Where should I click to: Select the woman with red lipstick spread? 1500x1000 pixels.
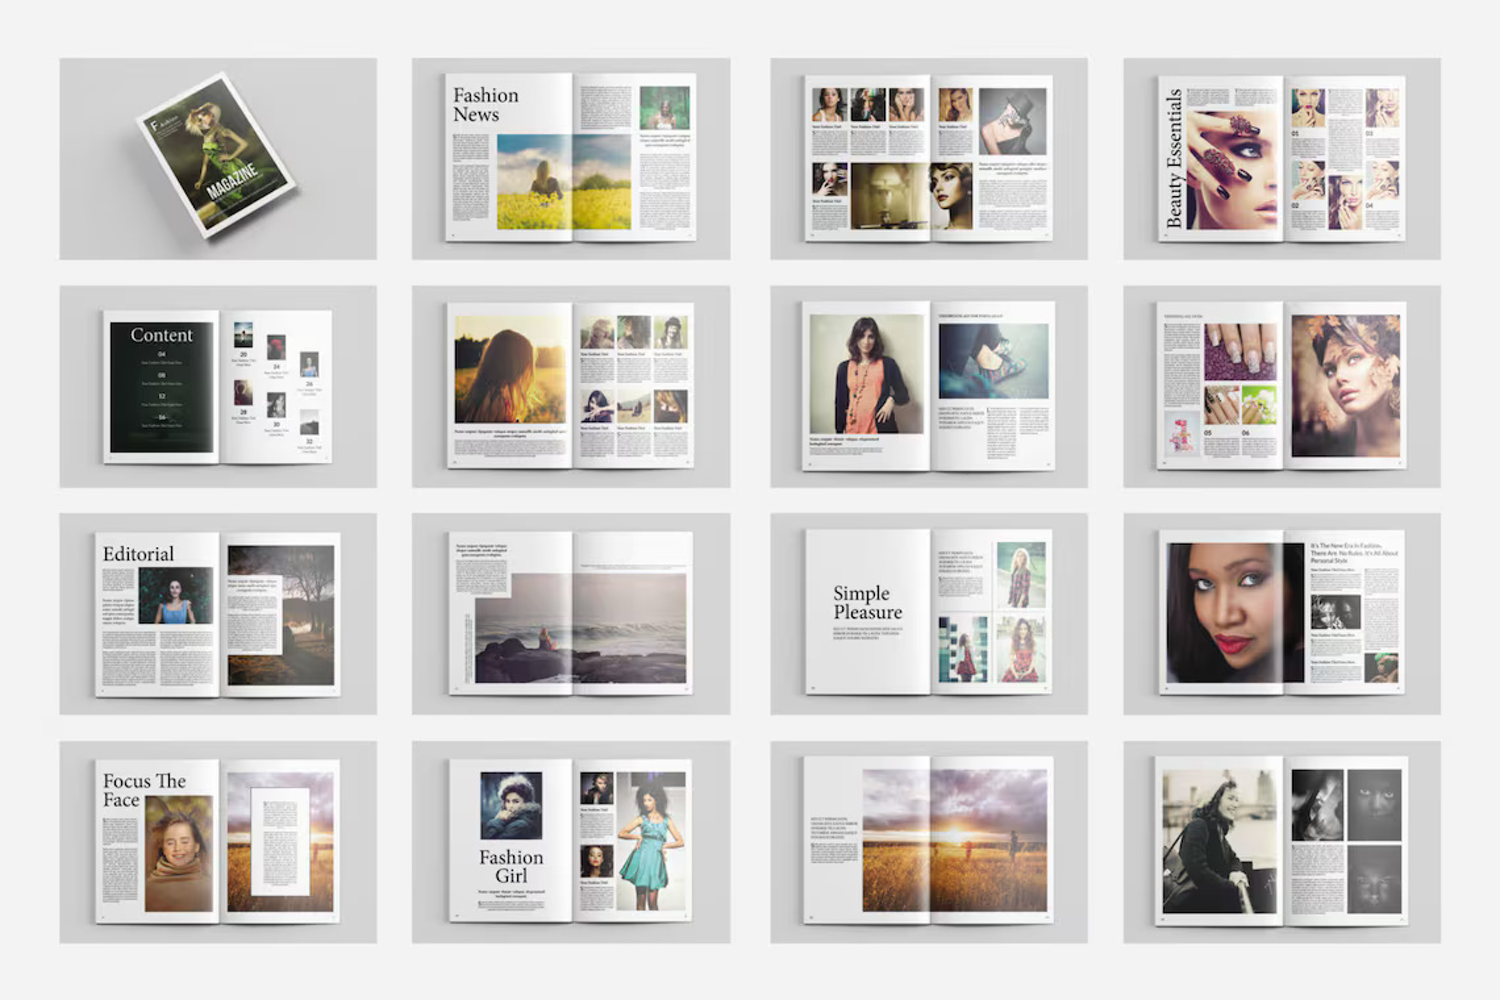click(x=1282, y=614)
